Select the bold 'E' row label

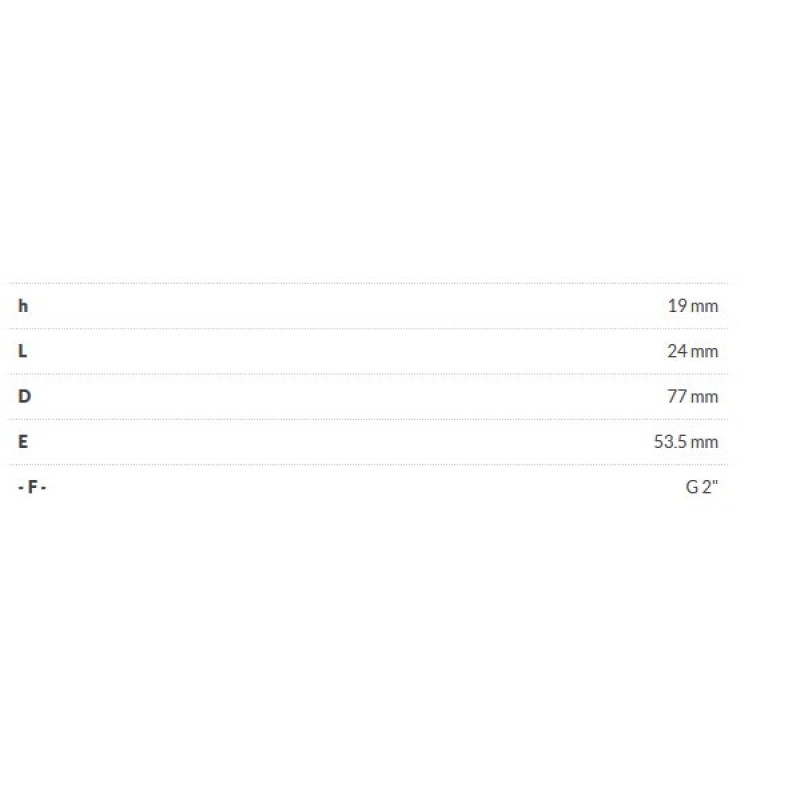pyautogui.click(x=23, y=441)
